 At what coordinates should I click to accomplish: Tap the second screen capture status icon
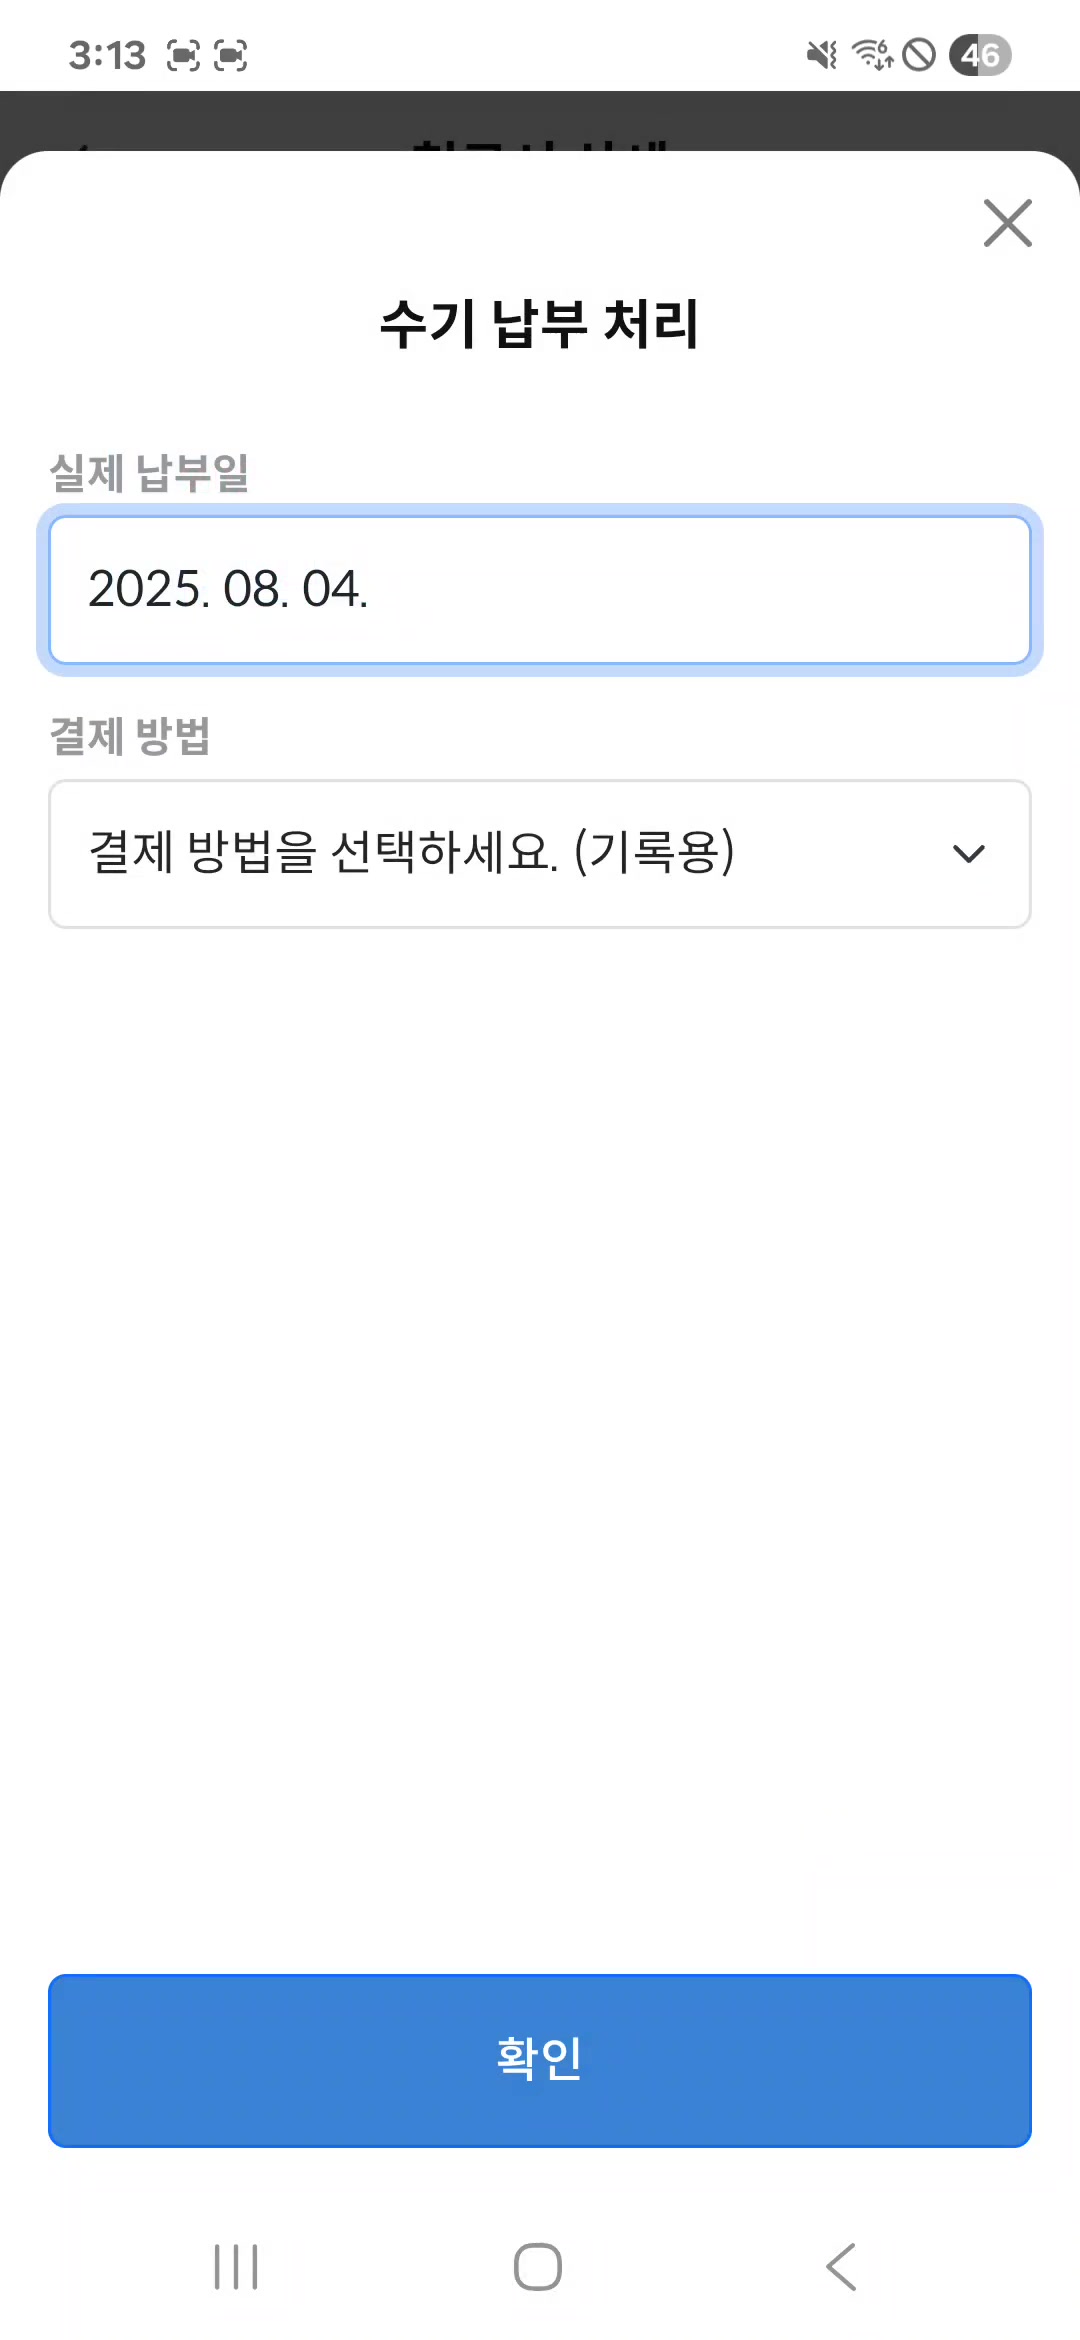[231, 55]
